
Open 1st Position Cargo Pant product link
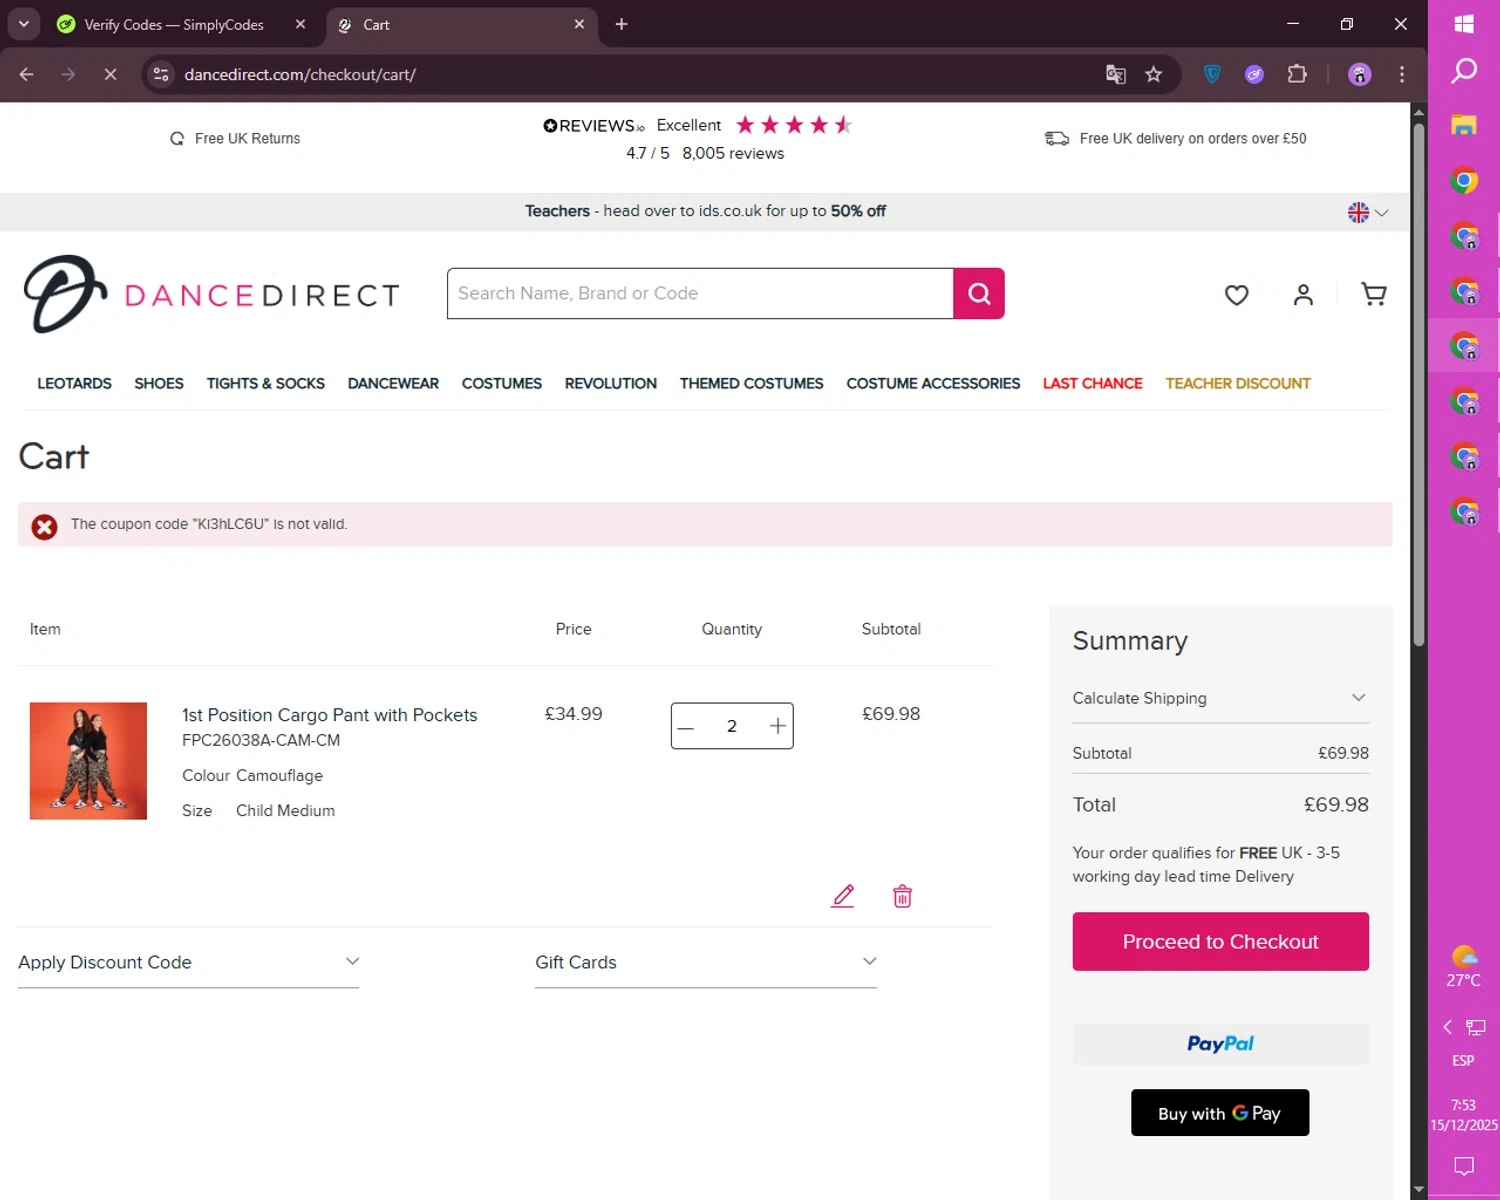(x=329, y=715)
